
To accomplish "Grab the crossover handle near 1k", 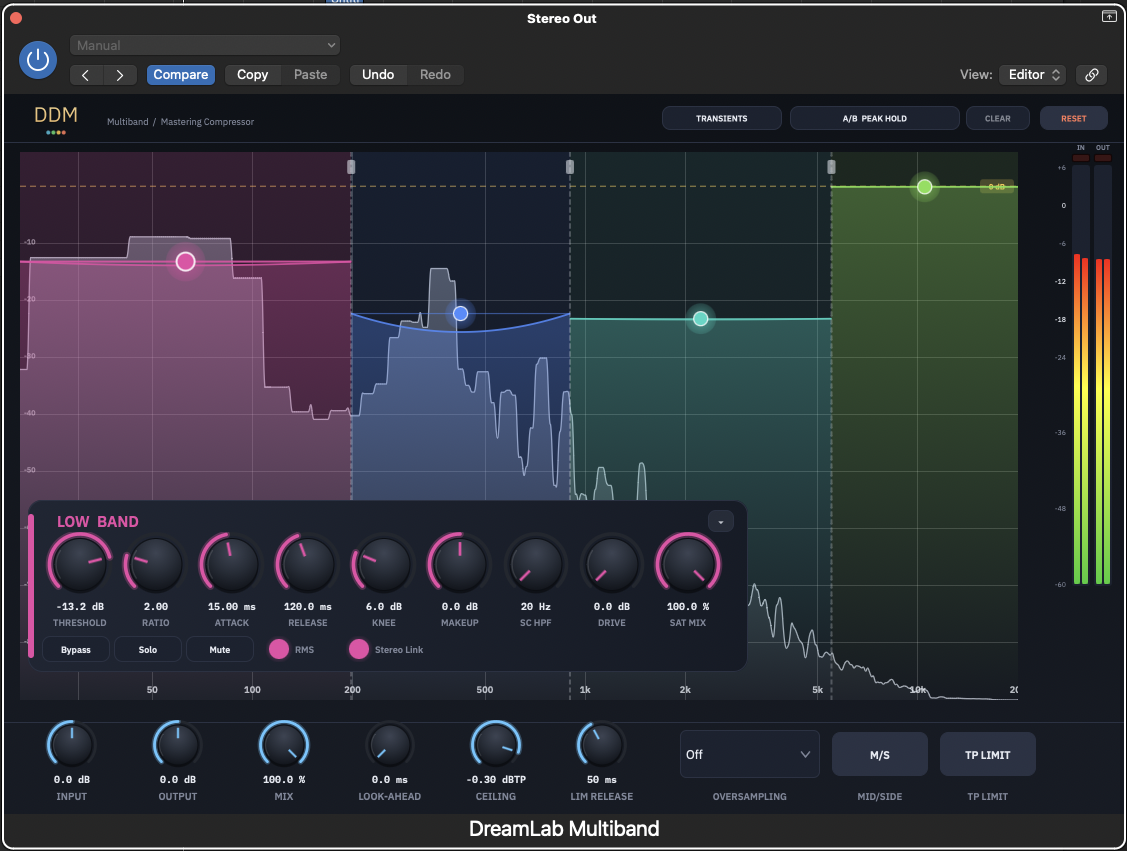I will [570, 167].
